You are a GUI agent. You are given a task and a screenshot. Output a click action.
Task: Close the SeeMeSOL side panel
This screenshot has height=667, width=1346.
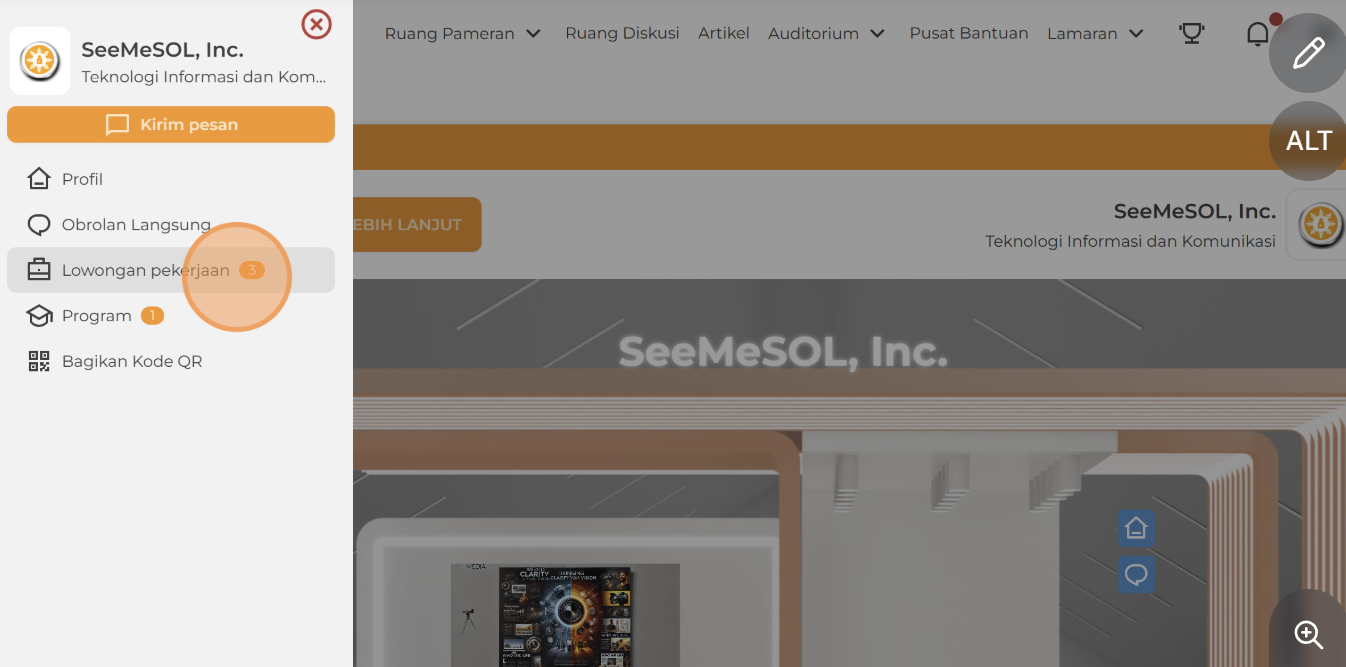click(316, 24)
